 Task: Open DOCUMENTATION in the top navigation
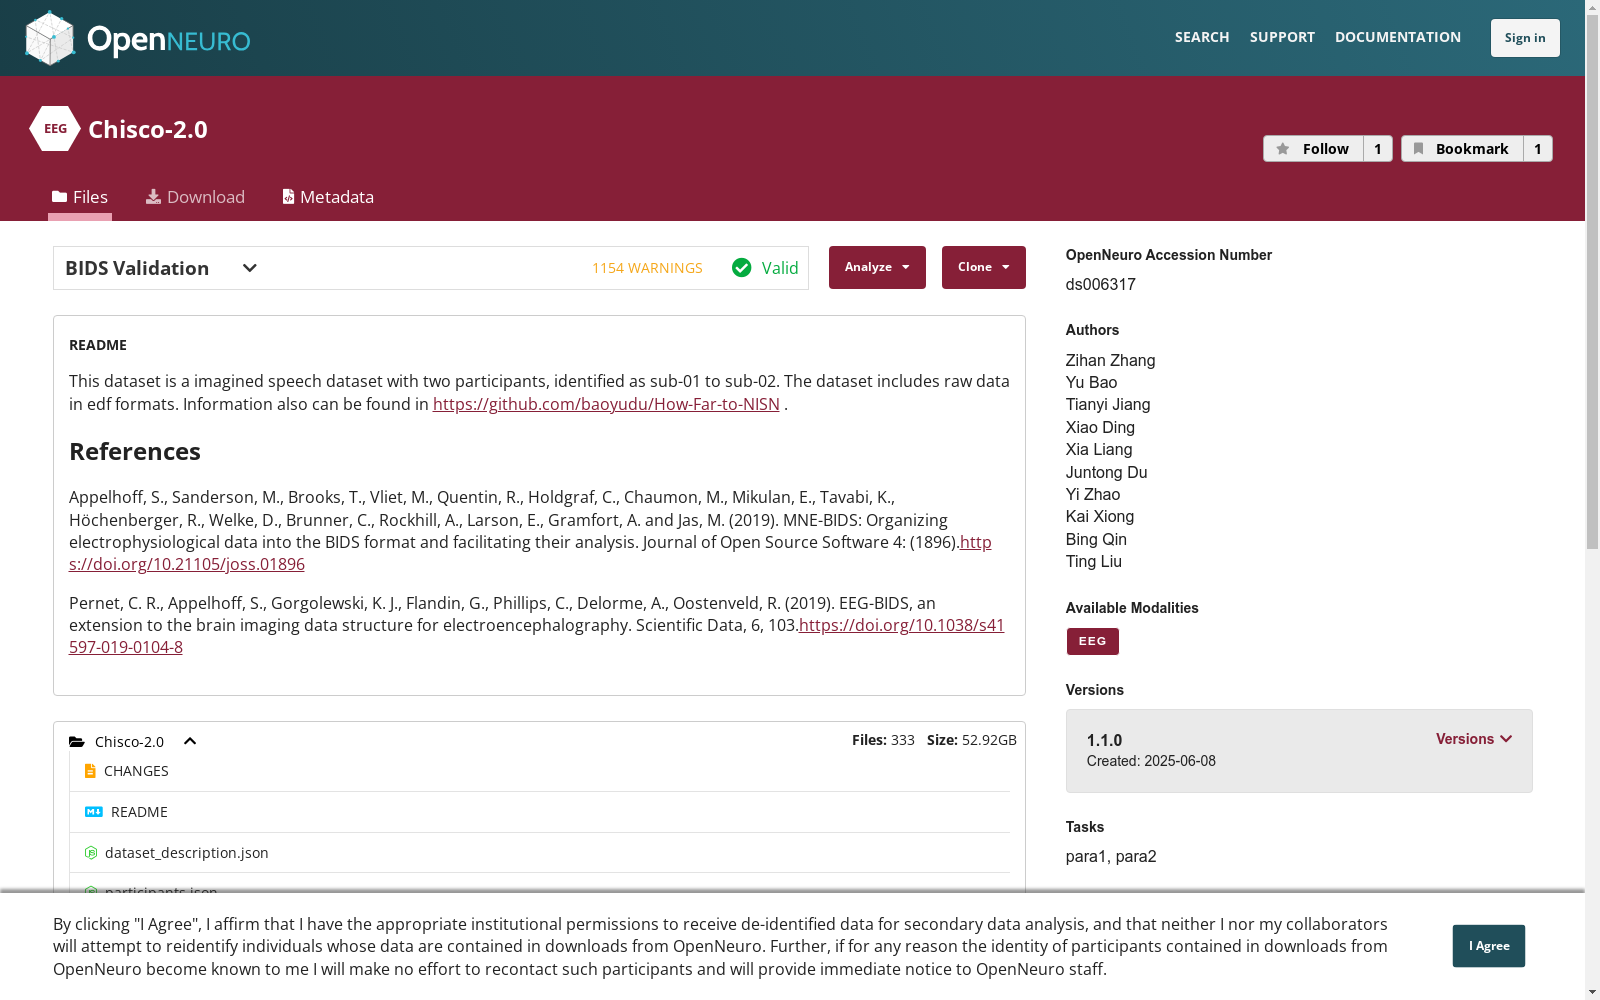coord(1398,37)
